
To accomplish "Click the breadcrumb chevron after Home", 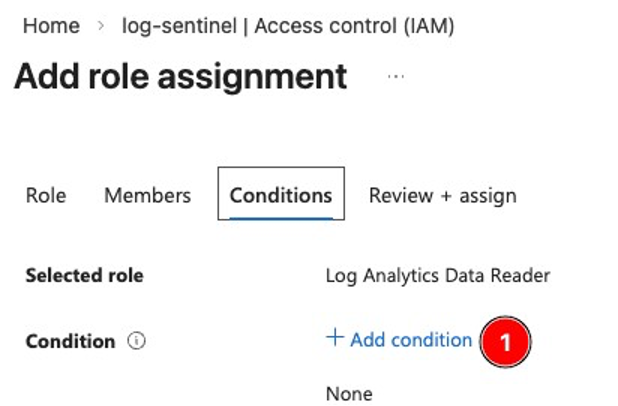I will pyautogui.click(x=101, y=26).
